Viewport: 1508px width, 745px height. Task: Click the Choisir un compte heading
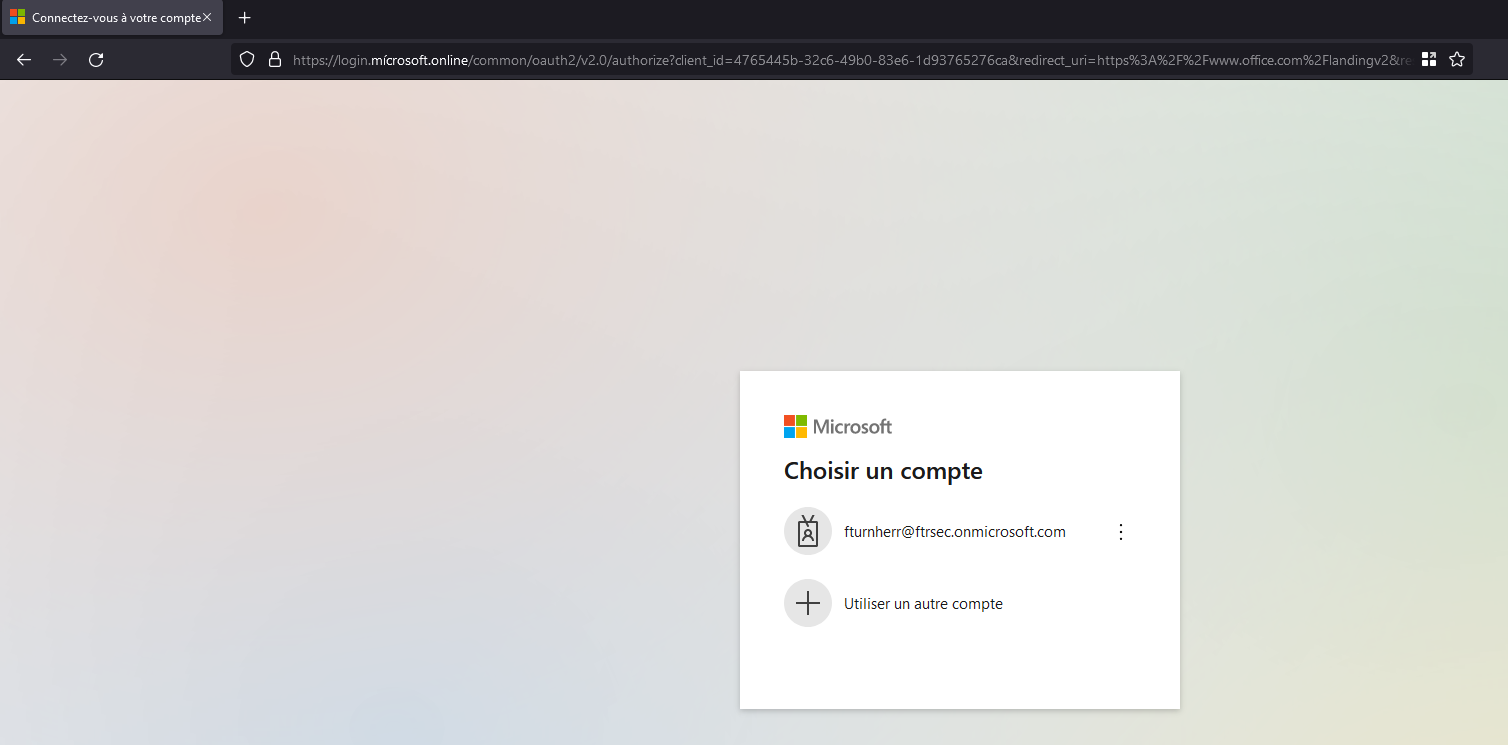tap(883, 471)
